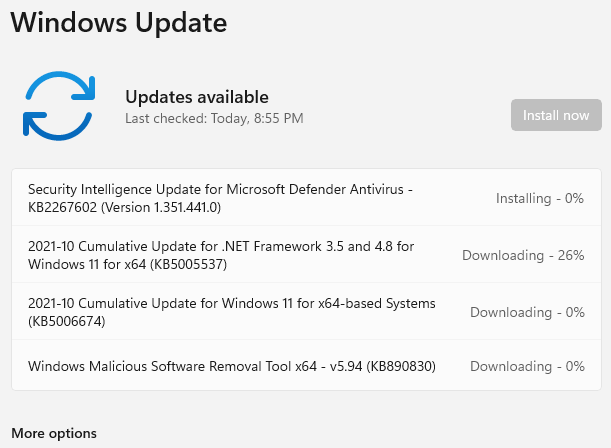Click the Downloading - 26% progress status
Screen dimensions: 611x448
pos(522,255)
